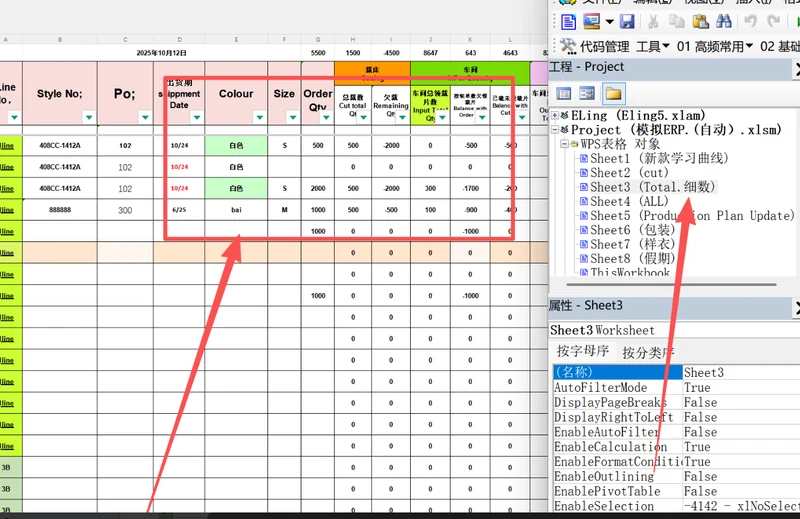Open the Order Qty column filter dropdown
This screenshot has height=519, width=800.
click(x=326, y=117)
